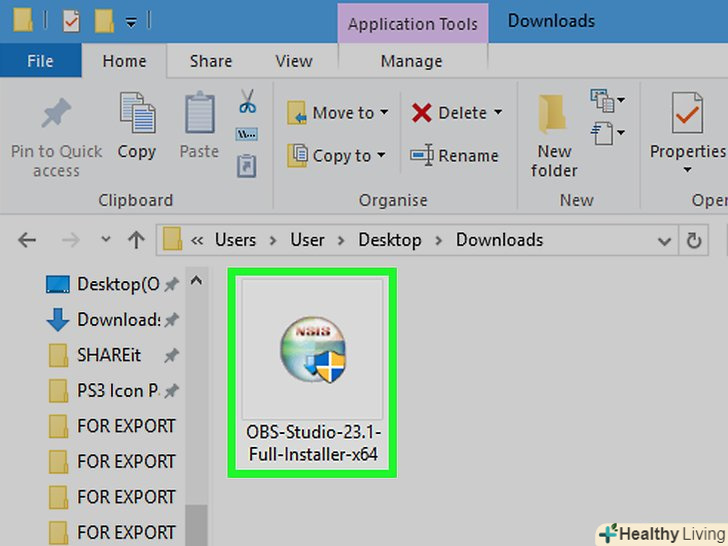Click the Properties icon in title bar
This screenshot has width=728, height=546.
pyautogui.click(x=71, y=21)
